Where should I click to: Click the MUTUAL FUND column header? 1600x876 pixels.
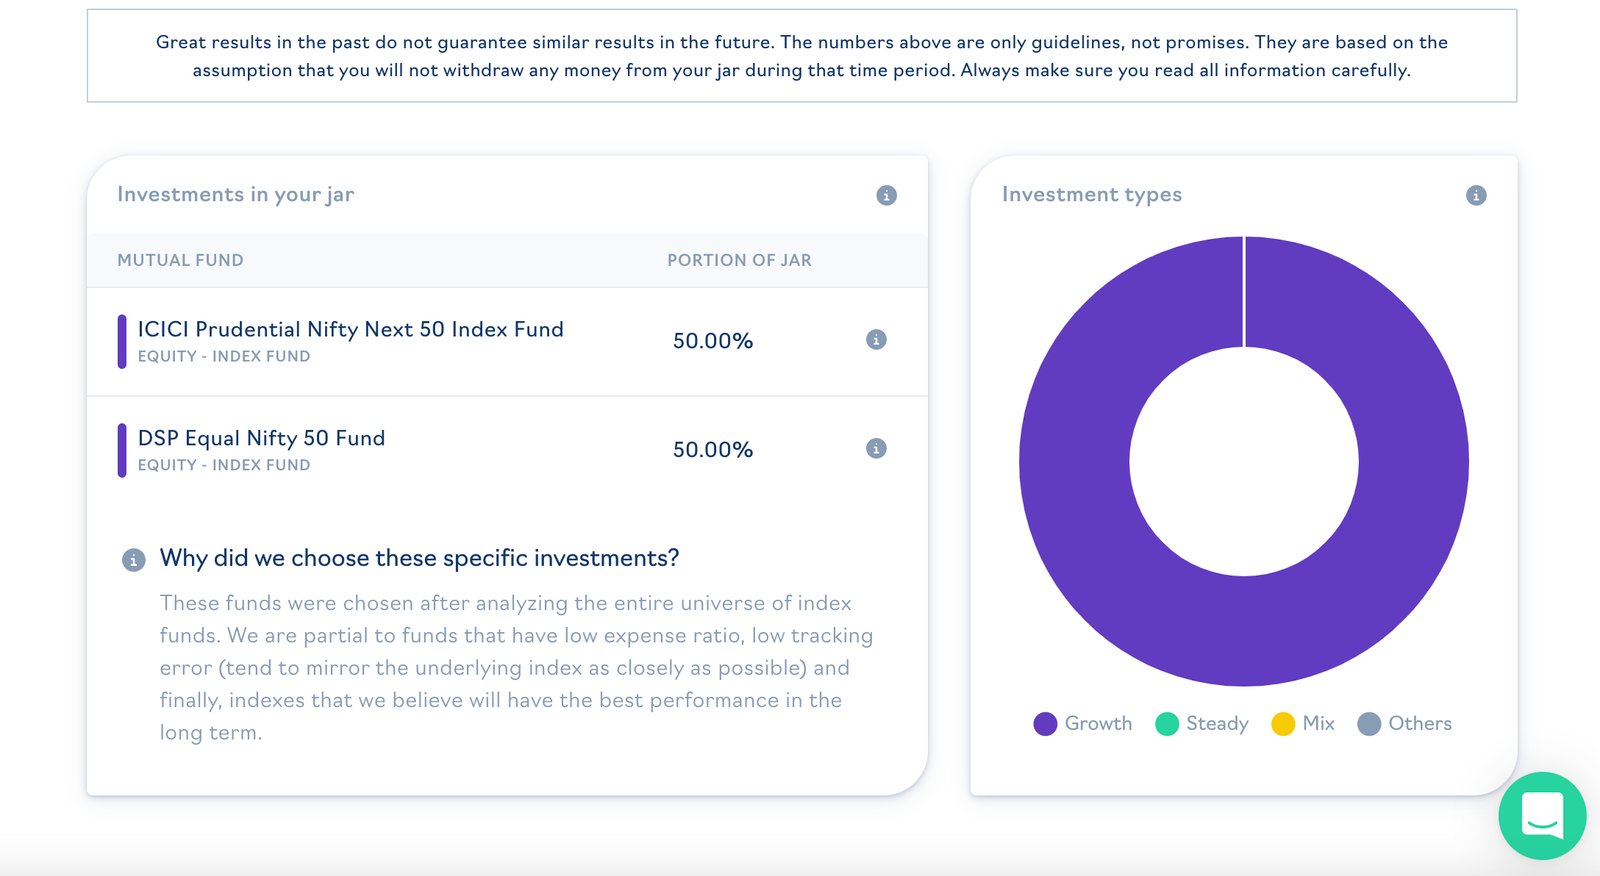(x=180, y=260)
